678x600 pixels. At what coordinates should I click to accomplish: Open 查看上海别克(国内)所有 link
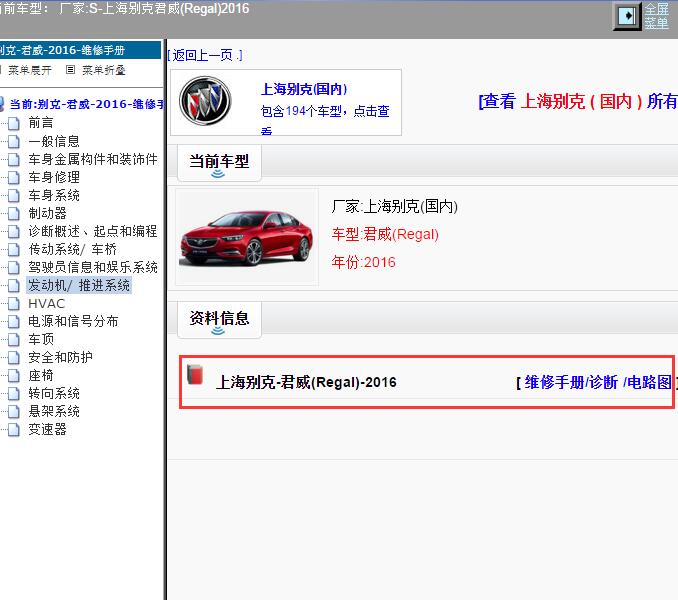pos(578,101)
